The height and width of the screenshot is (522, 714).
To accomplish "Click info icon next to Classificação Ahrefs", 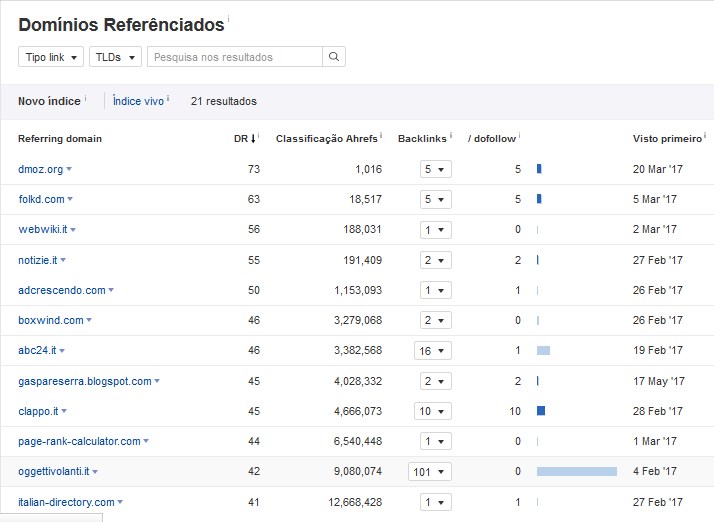I will (381, 135).
